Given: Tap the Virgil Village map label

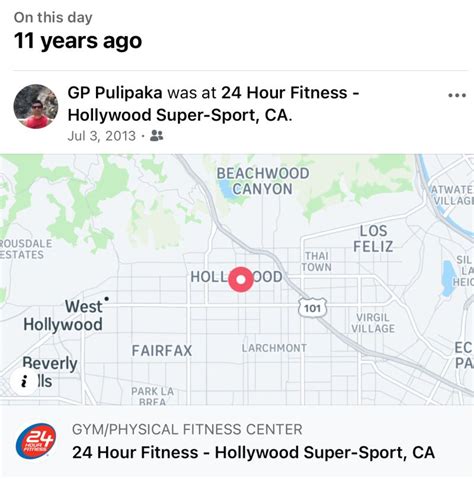Looking at the screenshot, I should click(x=373, y=323).
